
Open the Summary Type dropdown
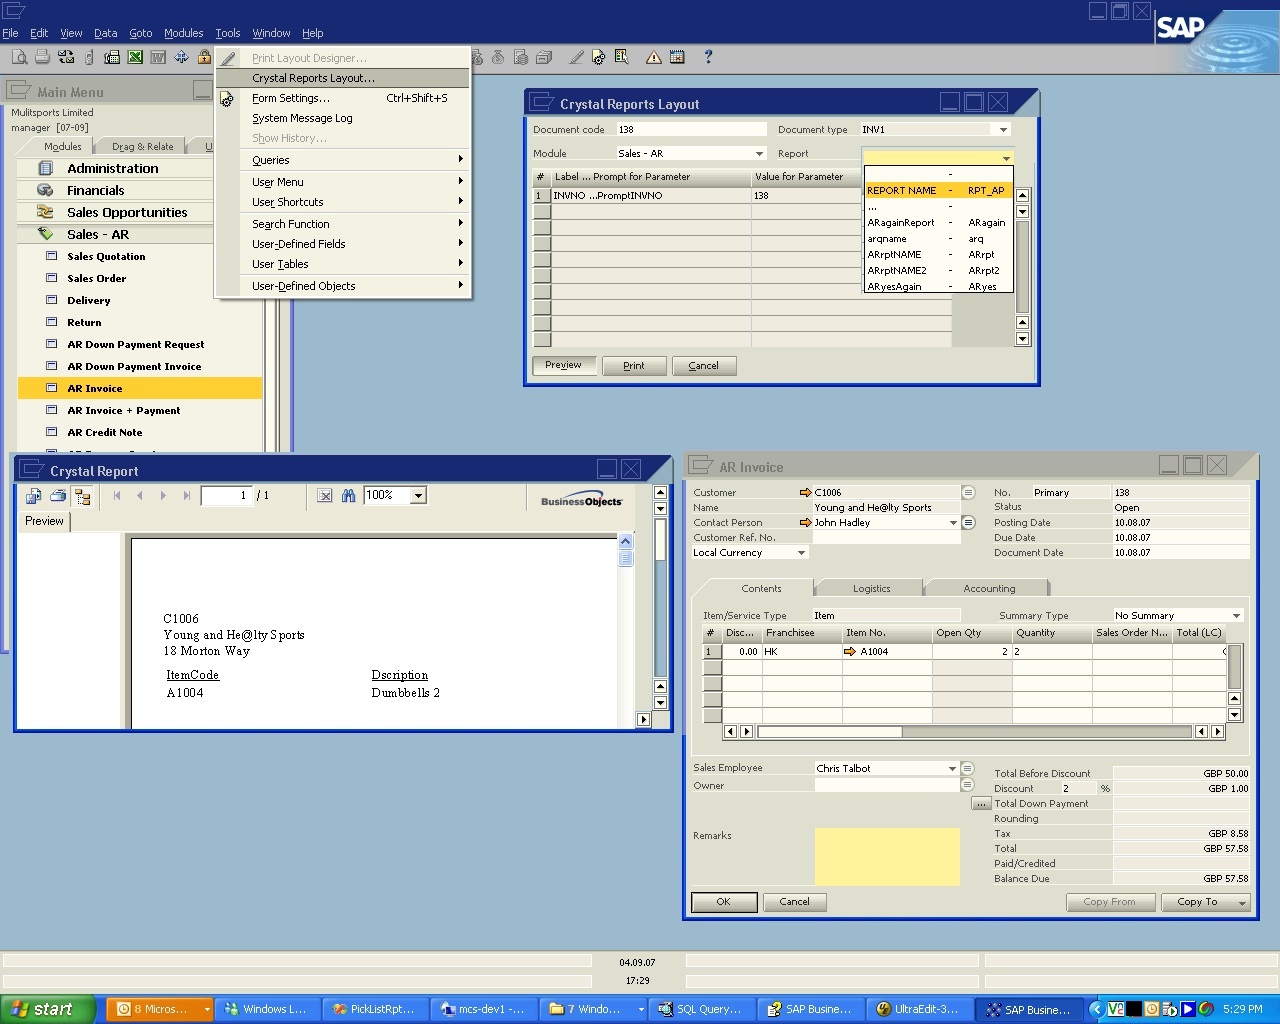click(x=1236, y=615)
